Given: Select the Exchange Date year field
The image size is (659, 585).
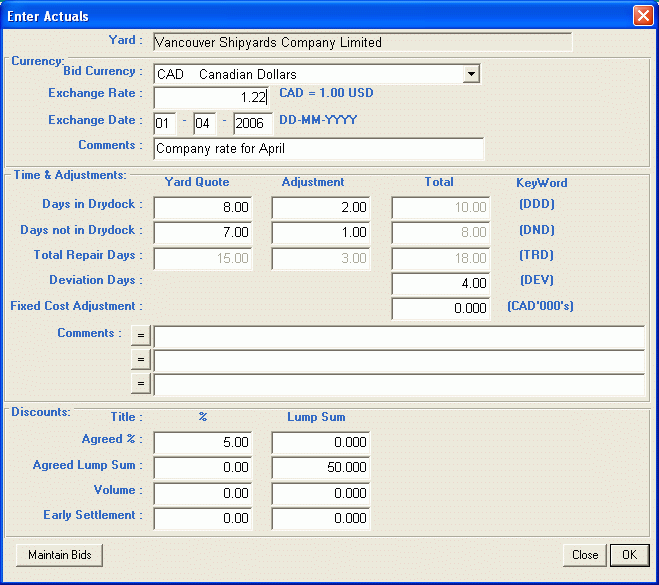Looking at the screenshot, I should point(253,123).
